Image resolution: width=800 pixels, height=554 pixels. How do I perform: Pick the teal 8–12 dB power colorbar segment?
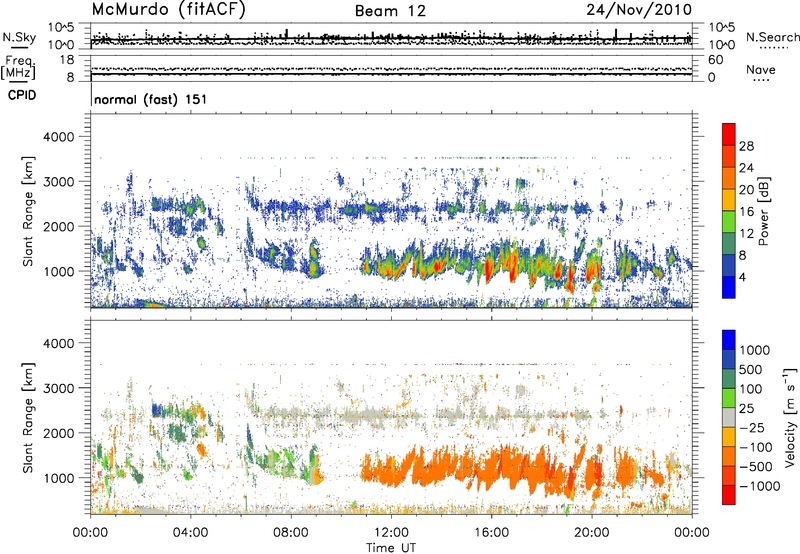[x=729, y=243]
